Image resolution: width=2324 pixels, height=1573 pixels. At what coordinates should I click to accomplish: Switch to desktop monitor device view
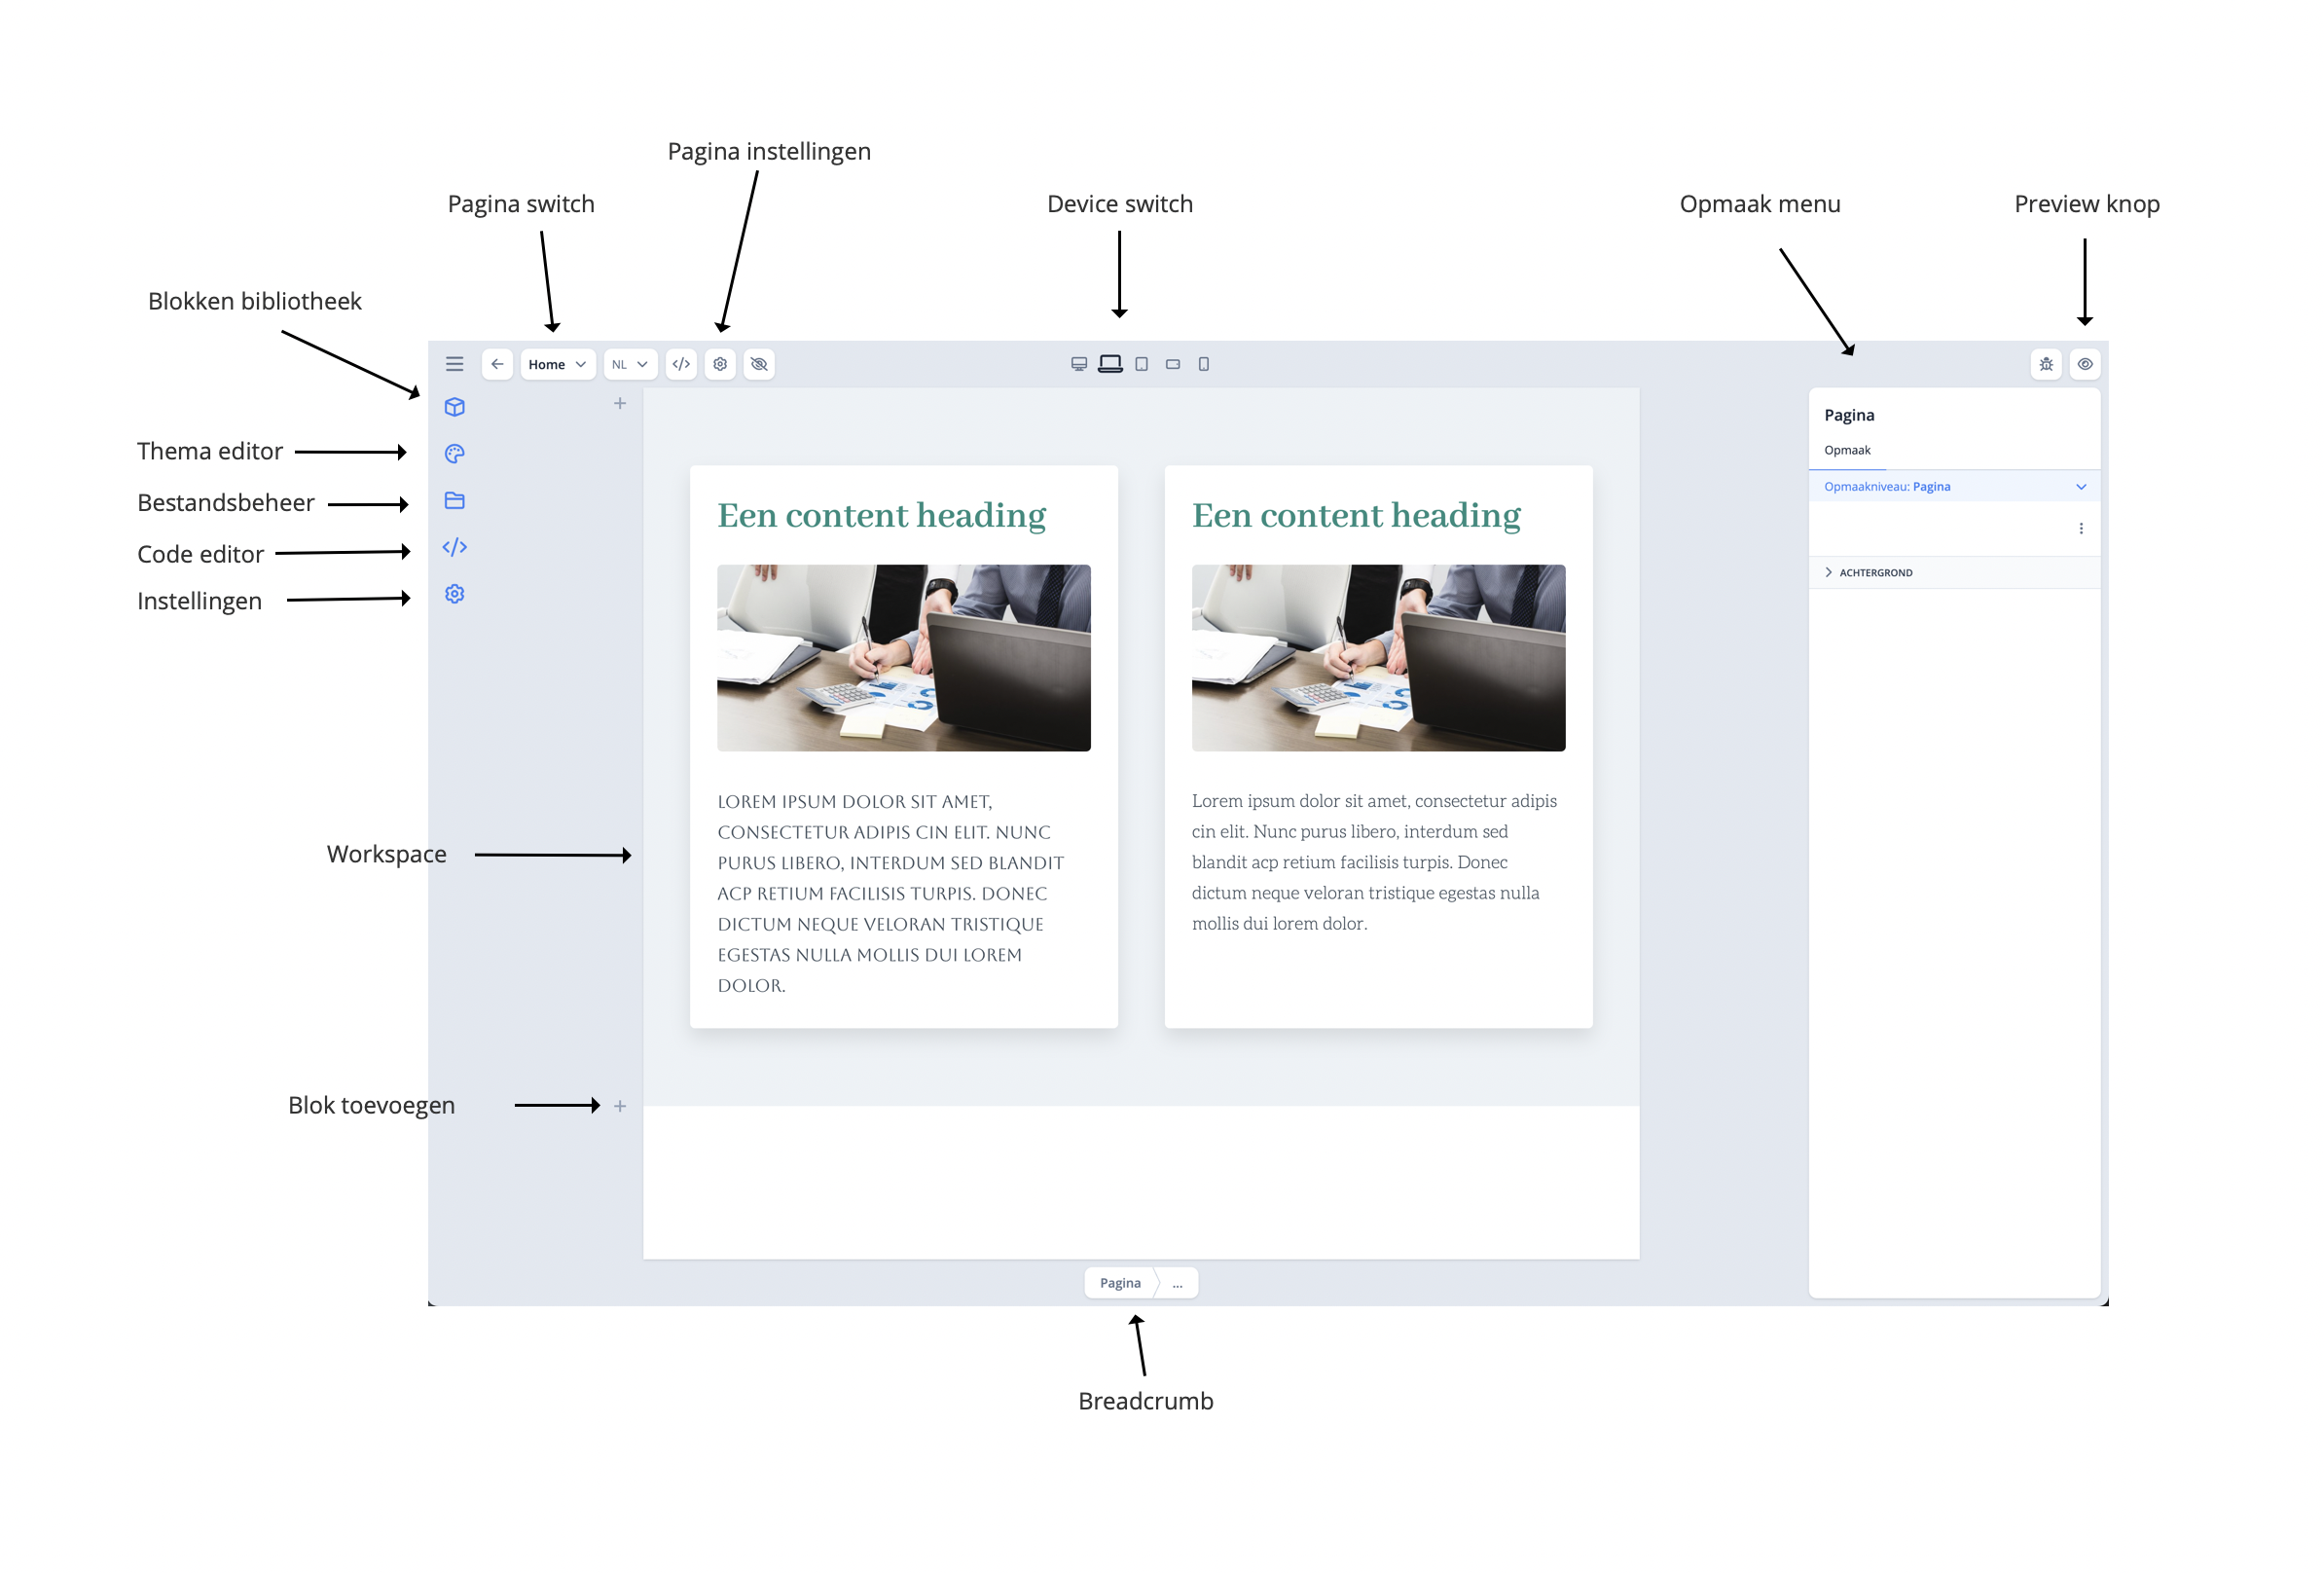1079,364
